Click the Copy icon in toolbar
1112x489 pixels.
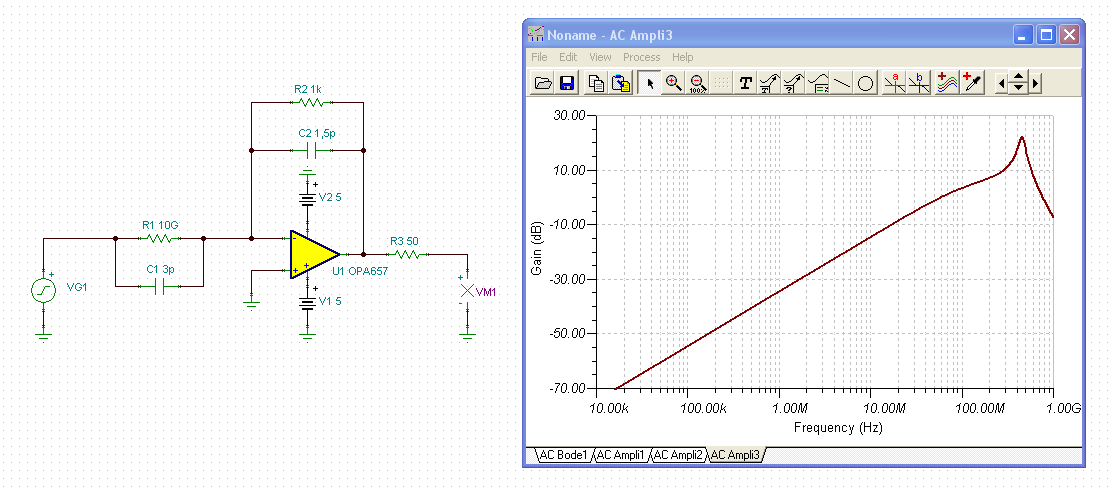597,83
